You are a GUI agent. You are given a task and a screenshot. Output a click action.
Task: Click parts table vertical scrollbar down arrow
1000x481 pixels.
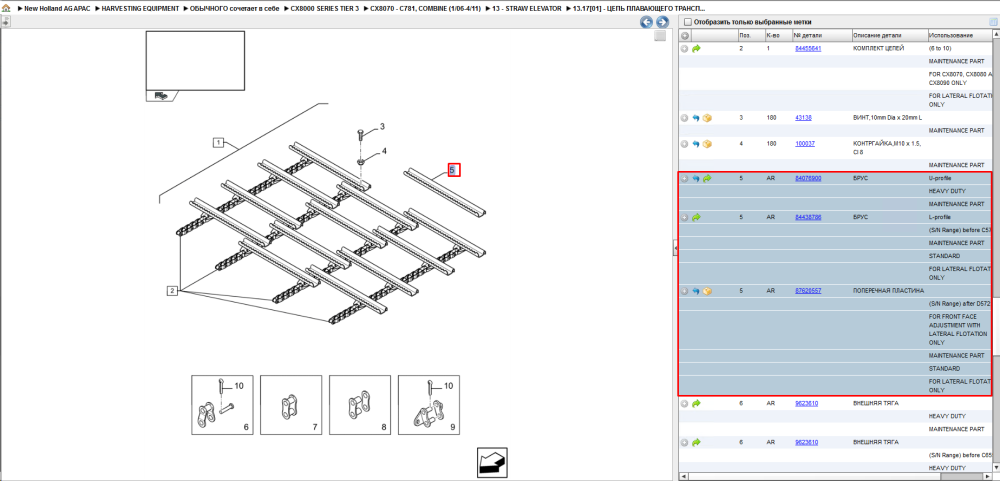point(996,468)
